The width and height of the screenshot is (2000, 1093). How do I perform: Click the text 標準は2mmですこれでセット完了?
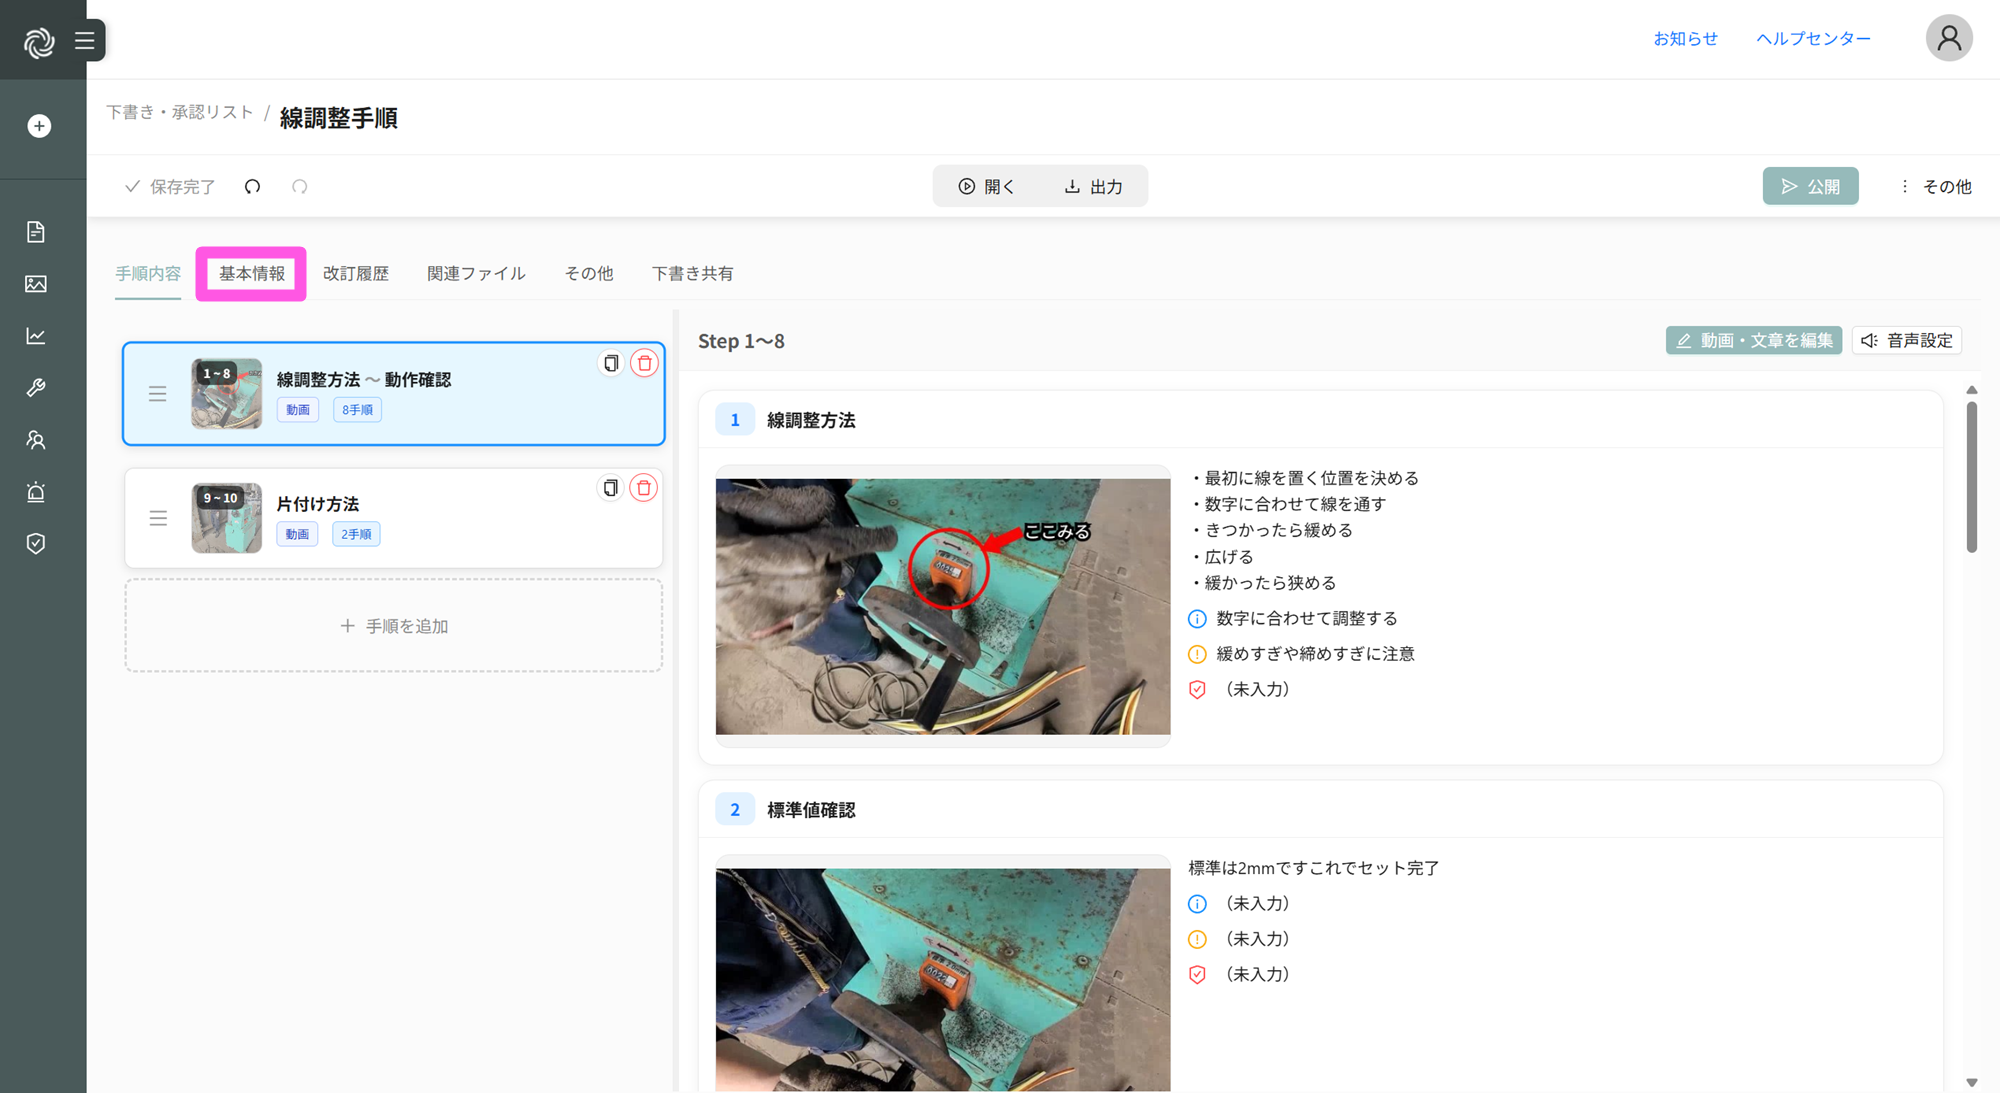pyautogui.click(x=1314, y=869)
